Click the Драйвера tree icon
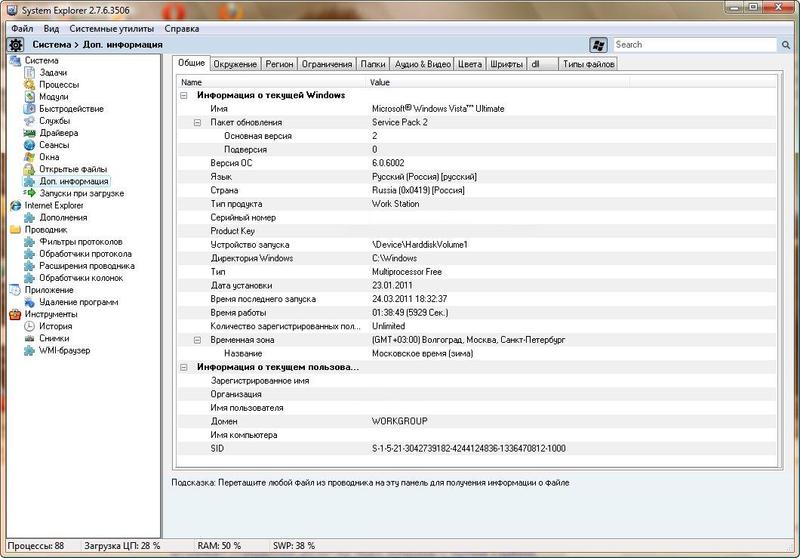The height and width of the screenshot is (558, 800). (30, 133)
